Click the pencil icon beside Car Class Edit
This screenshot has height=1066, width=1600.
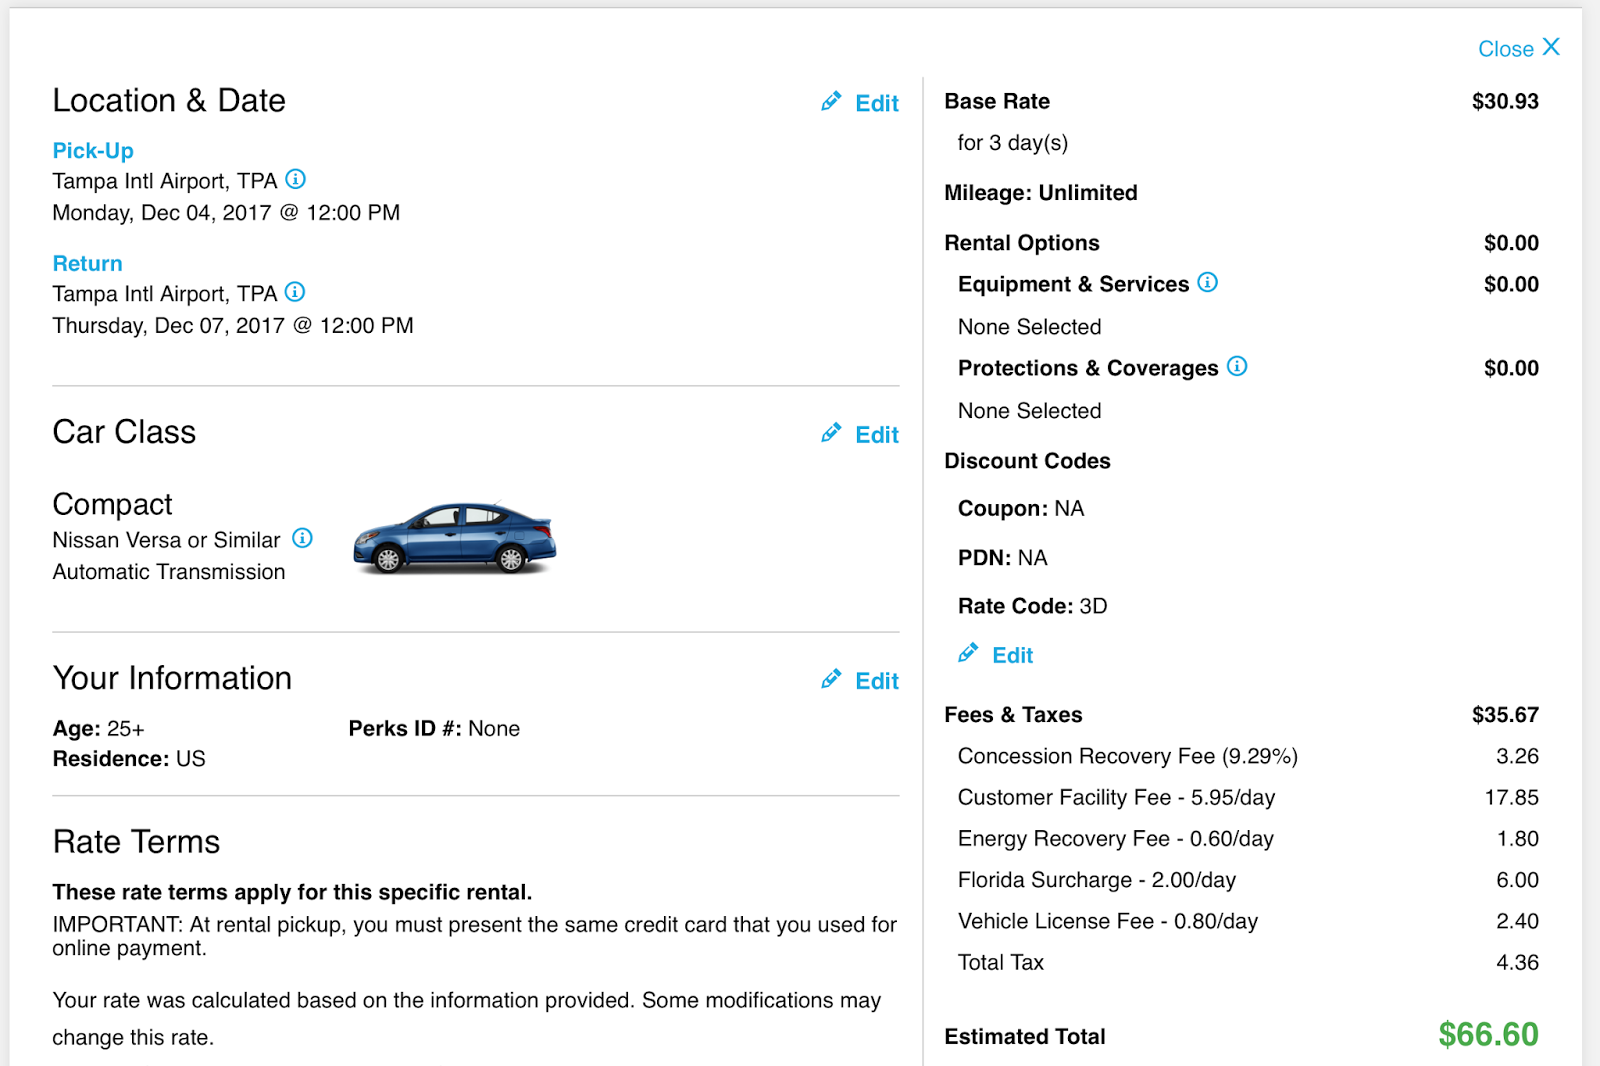point(831,432)
